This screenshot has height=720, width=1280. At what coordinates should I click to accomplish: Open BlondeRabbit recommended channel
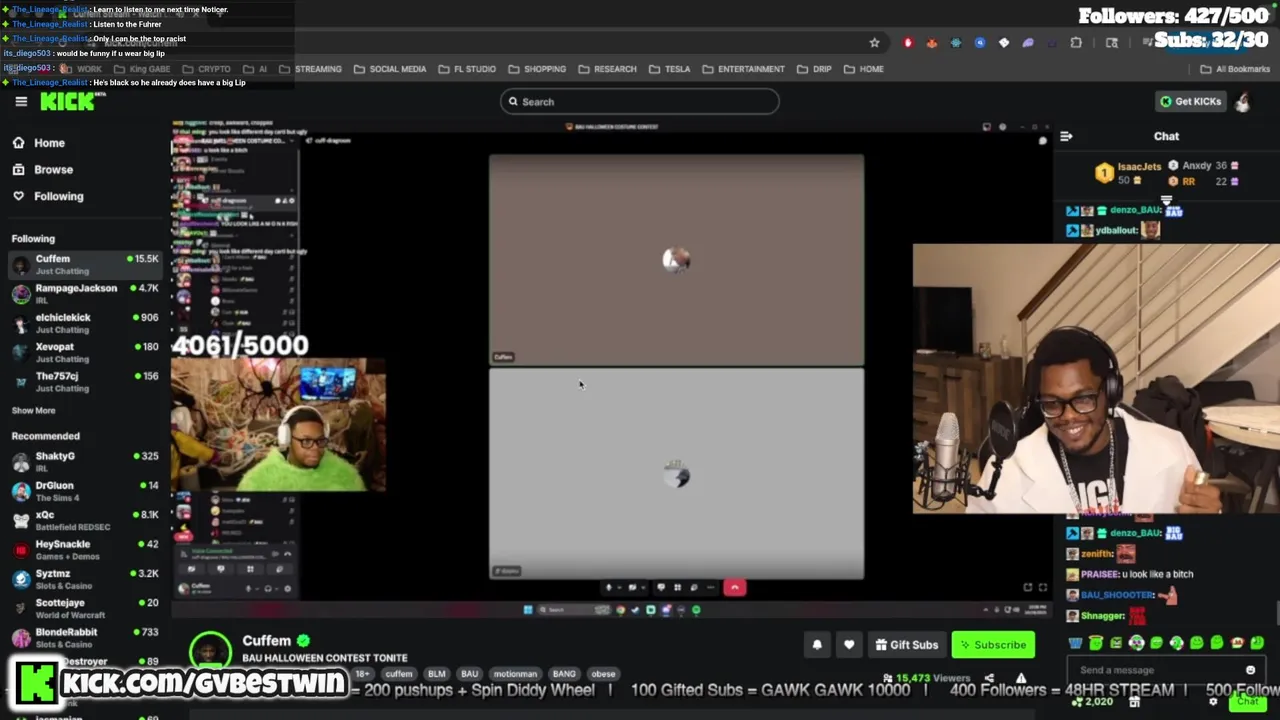pyautogui.click(x=85, y=638)
